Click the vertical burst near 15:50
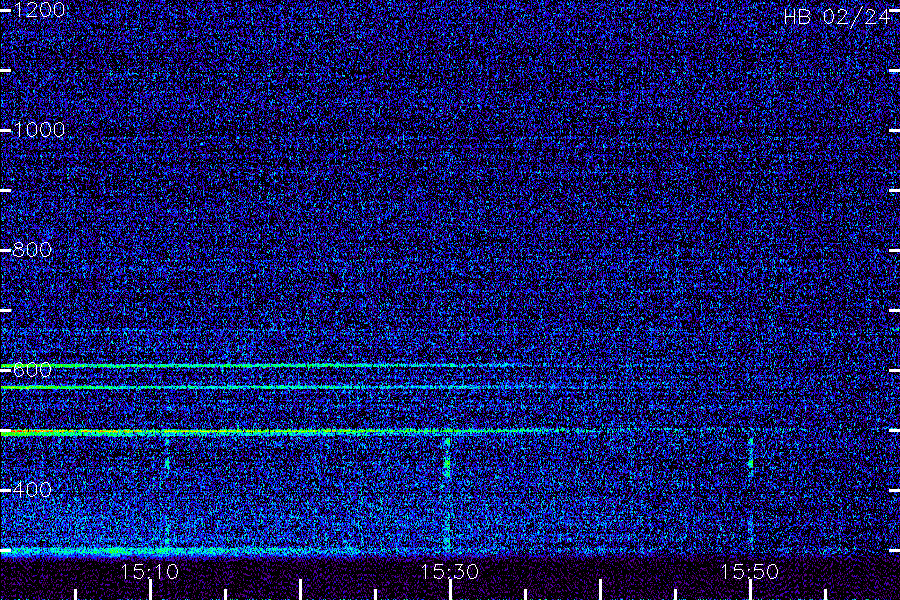This screenshot has width=900, height=600. tap(751, 491)
